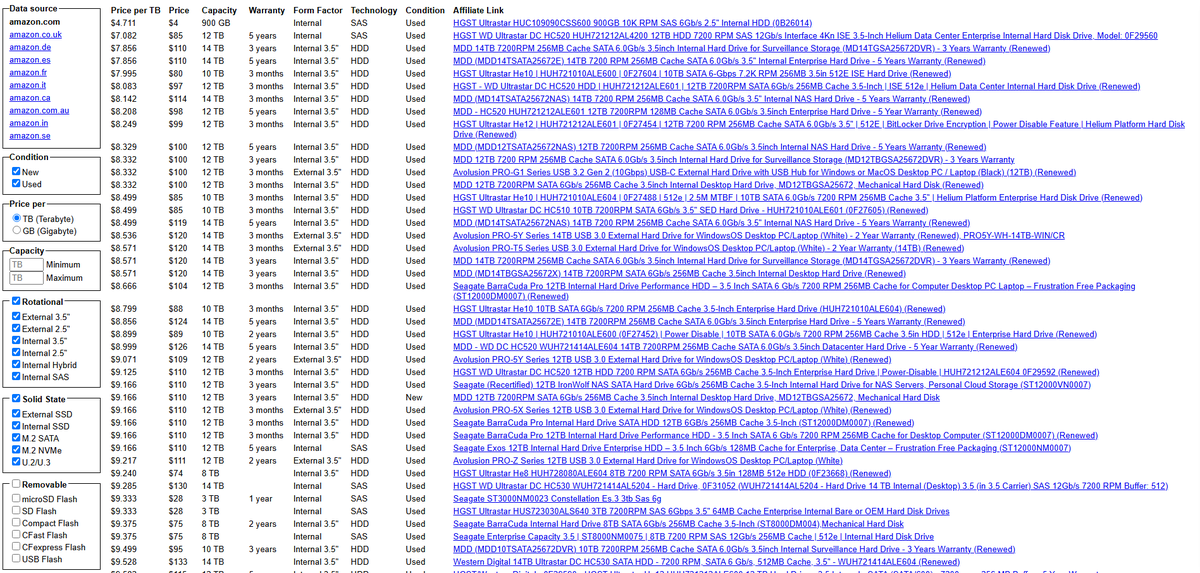The image size is (1200, 573).
Task: Uncheck the Internal SAS checkbox
Action: 16,377
